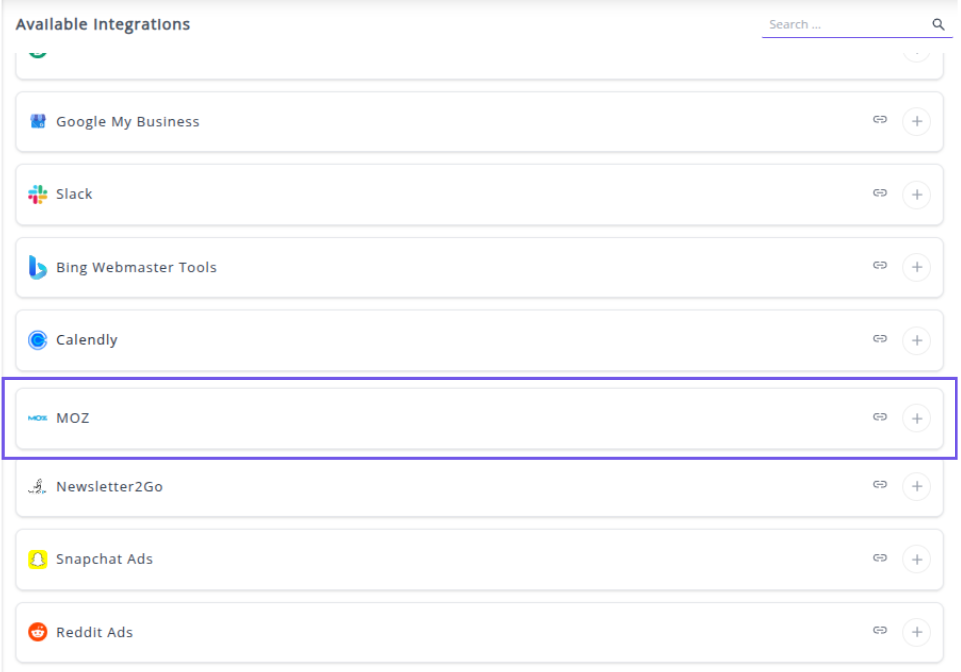961x672 pixels.
Task: Select the Google My Business integration name
Action: tap(127, 122)
